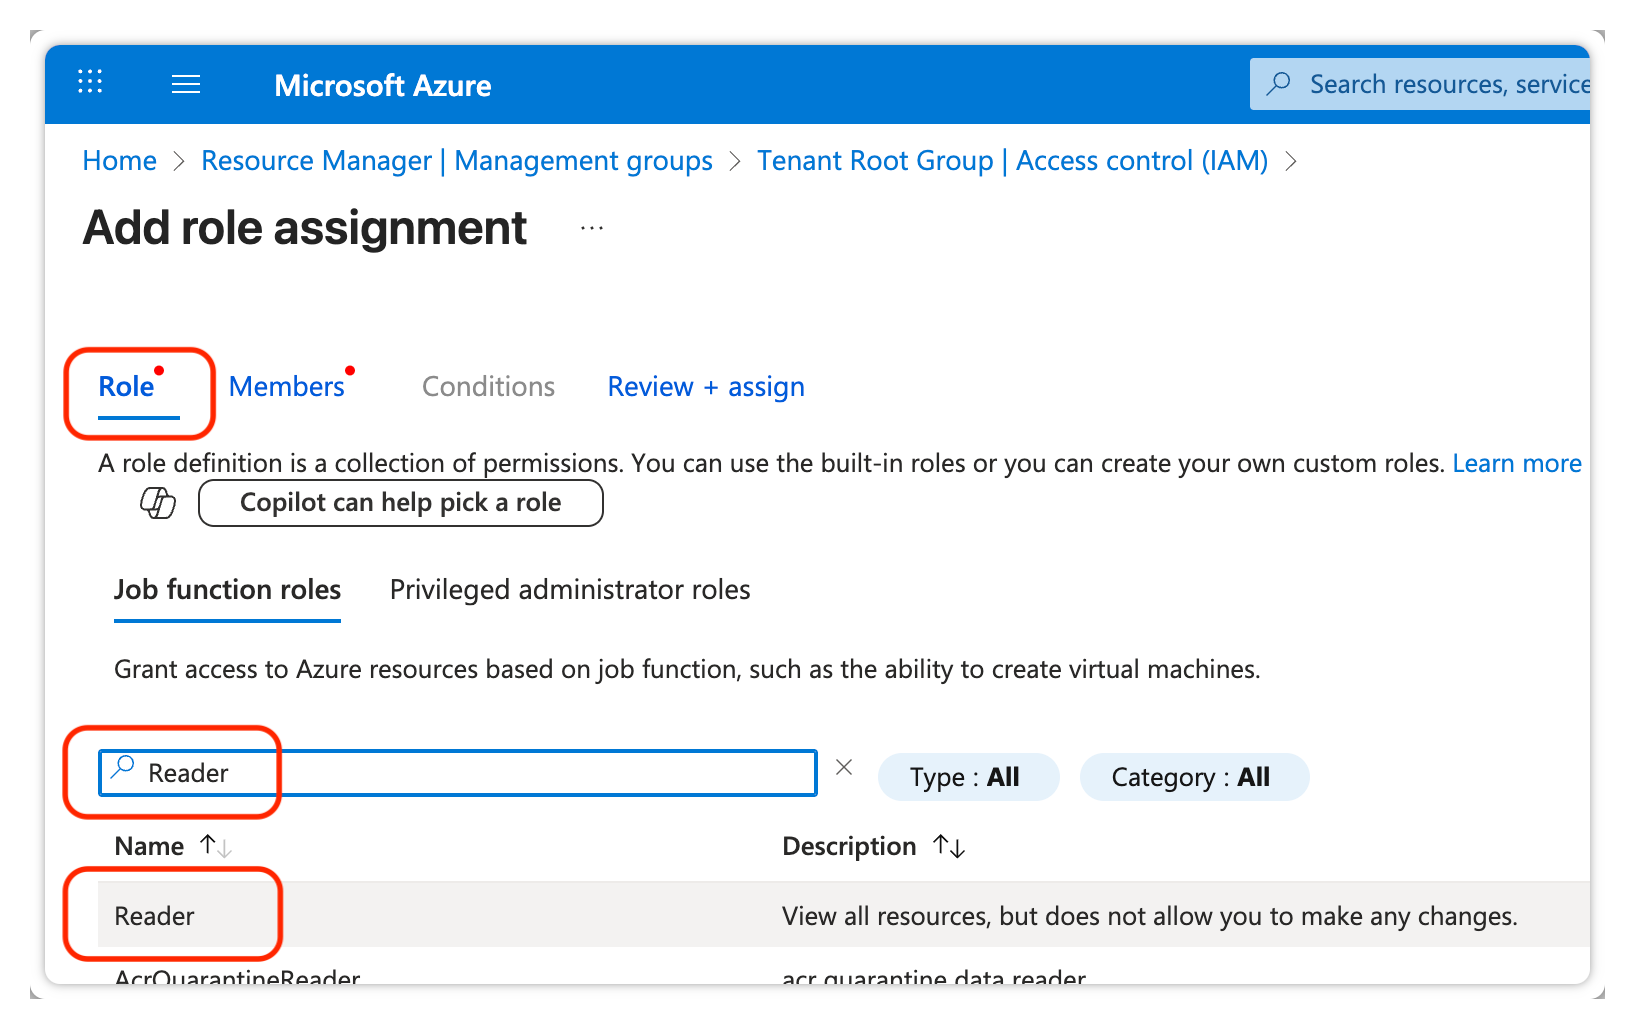This screenshot has height=1029, width=1635.
Task: Navigate to Home breadcrumb
Action: pyautogui.click(x=120, y=161)
